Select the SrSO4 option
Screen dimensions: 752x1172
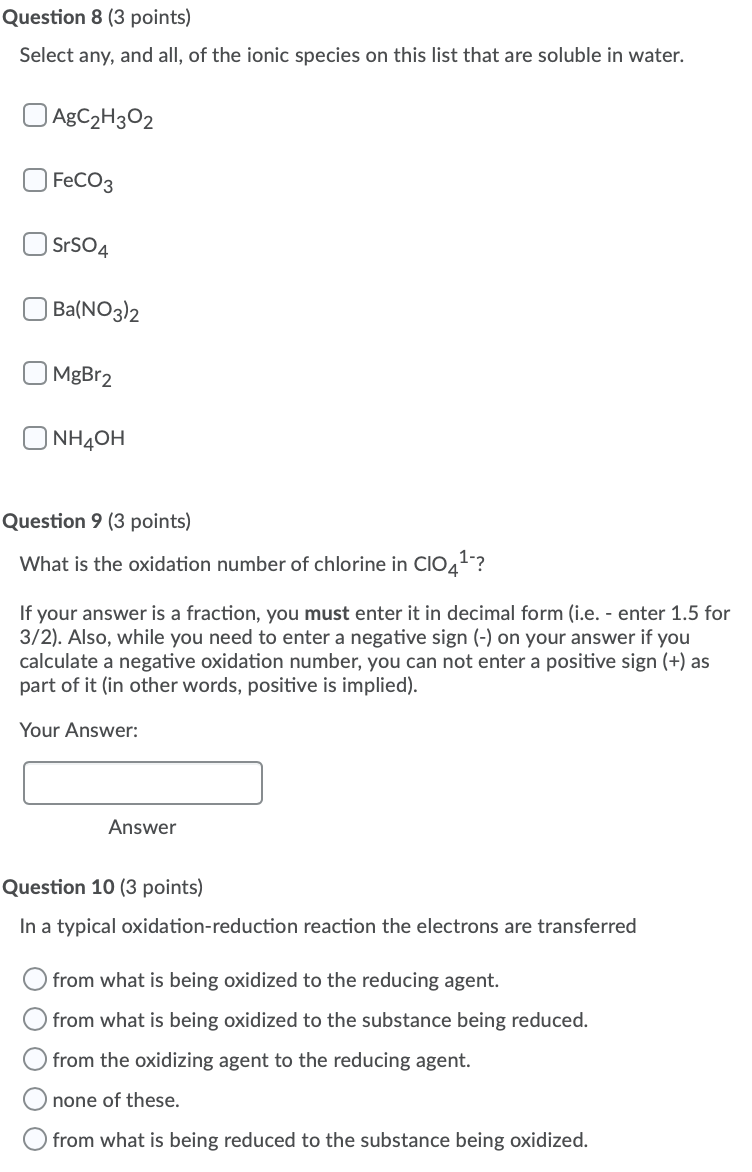point(33,242)
